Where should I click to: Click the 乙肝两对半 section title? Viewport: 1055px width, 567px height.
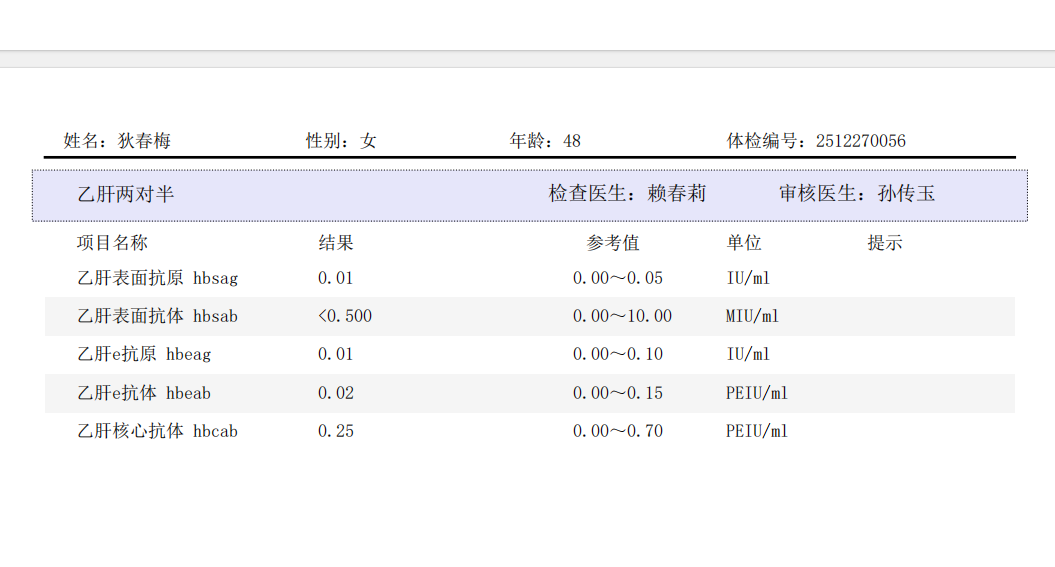(x=126, y=194)
